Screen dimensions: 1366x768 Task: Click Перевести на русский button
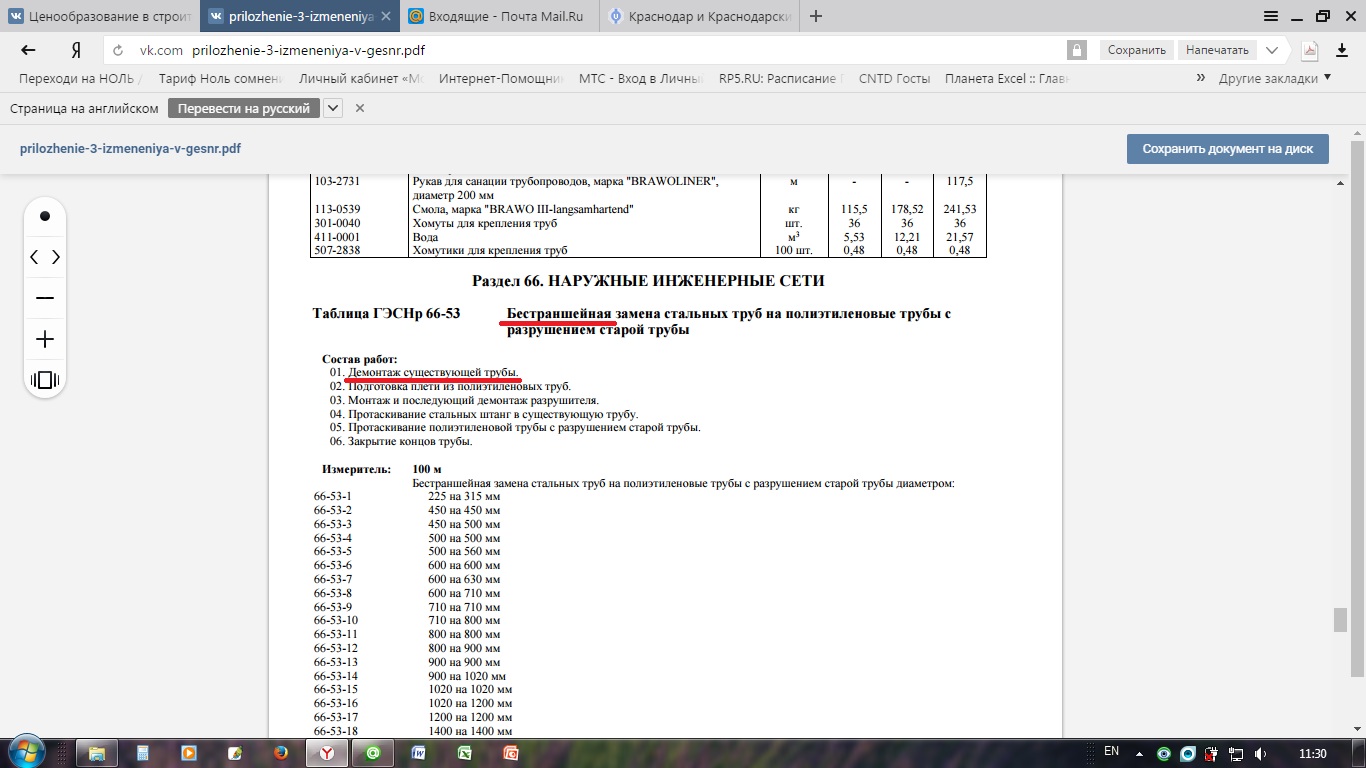244,108
